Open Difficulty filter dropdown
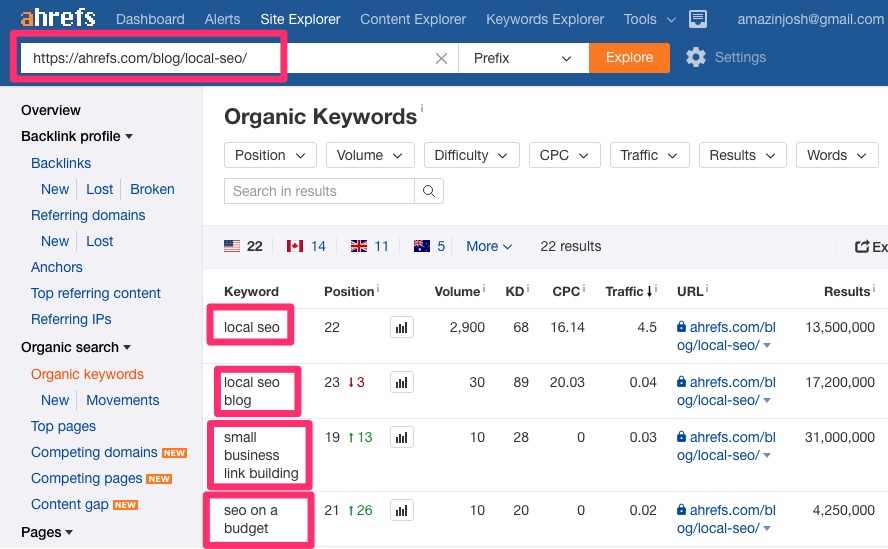The width and height of the screenshot is (888, 549). point(471,155)
